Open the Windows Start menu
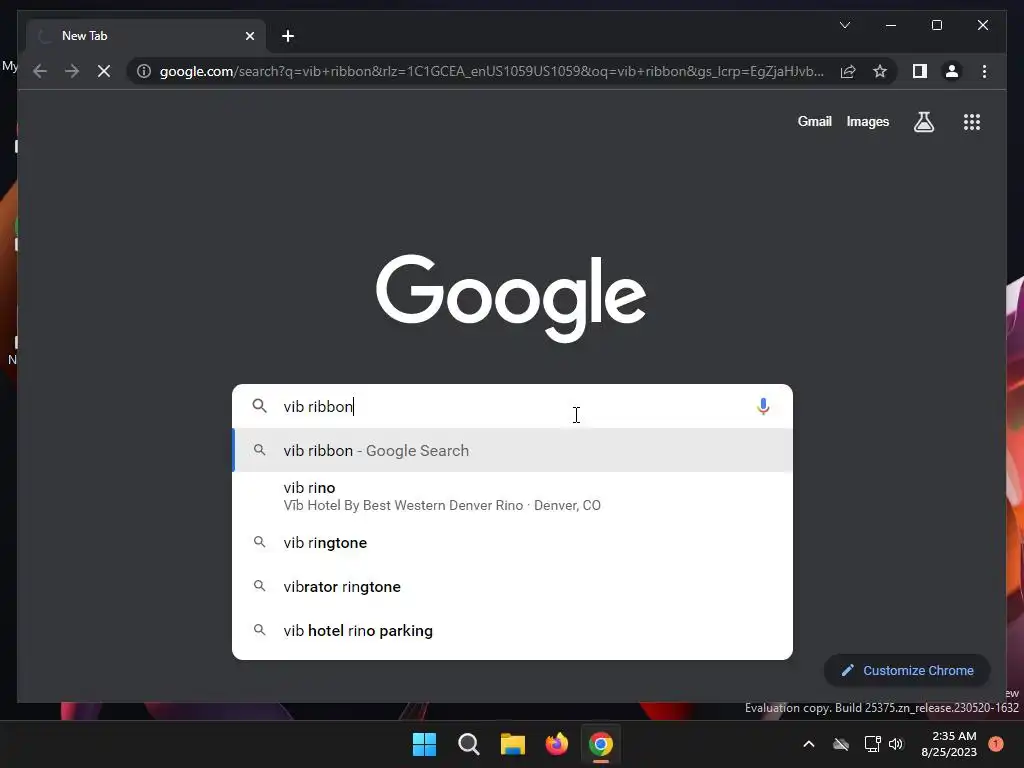Screen dimensions: 1024x768 (x=424, y=744)
